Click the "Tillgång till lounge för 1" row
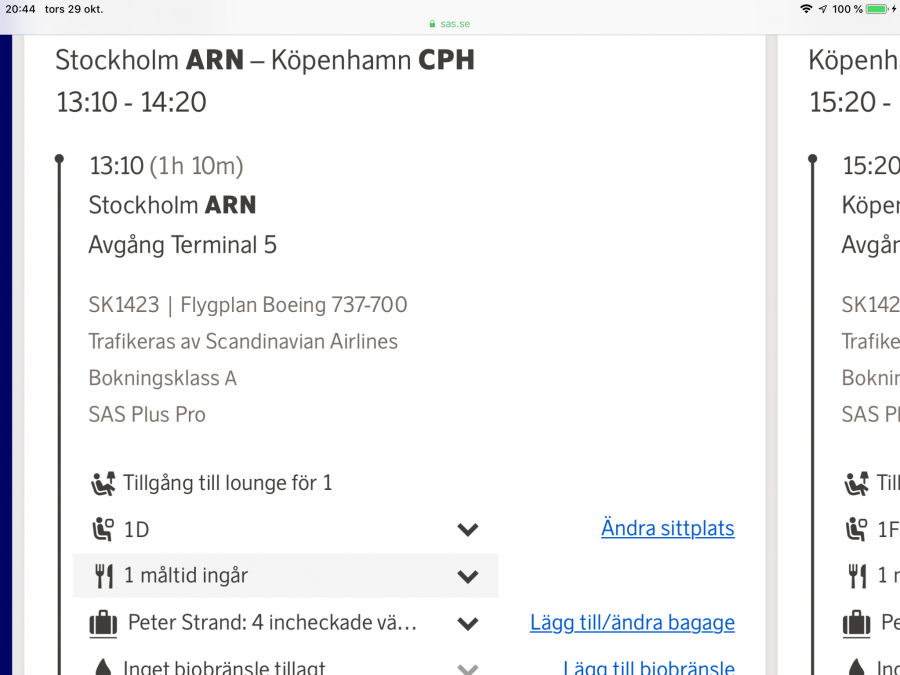The width and height of the screenshot is (900, 675). point(227,484)
